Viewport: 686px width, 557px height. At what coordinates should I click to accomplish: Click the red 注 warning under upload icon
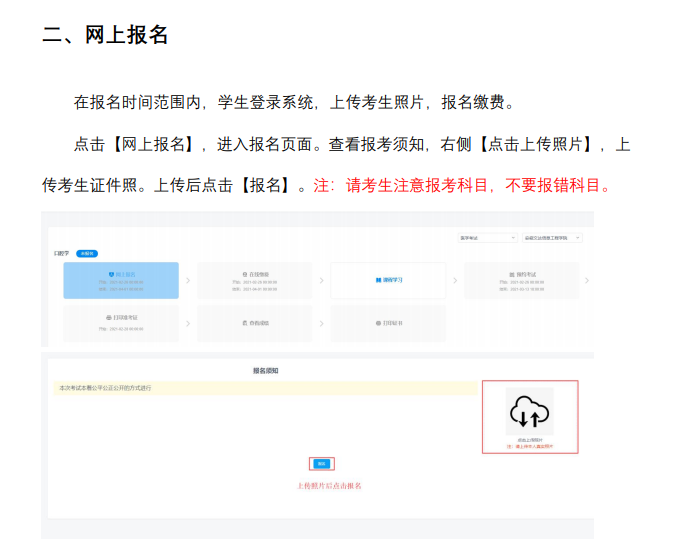click(x=529, y=445)
